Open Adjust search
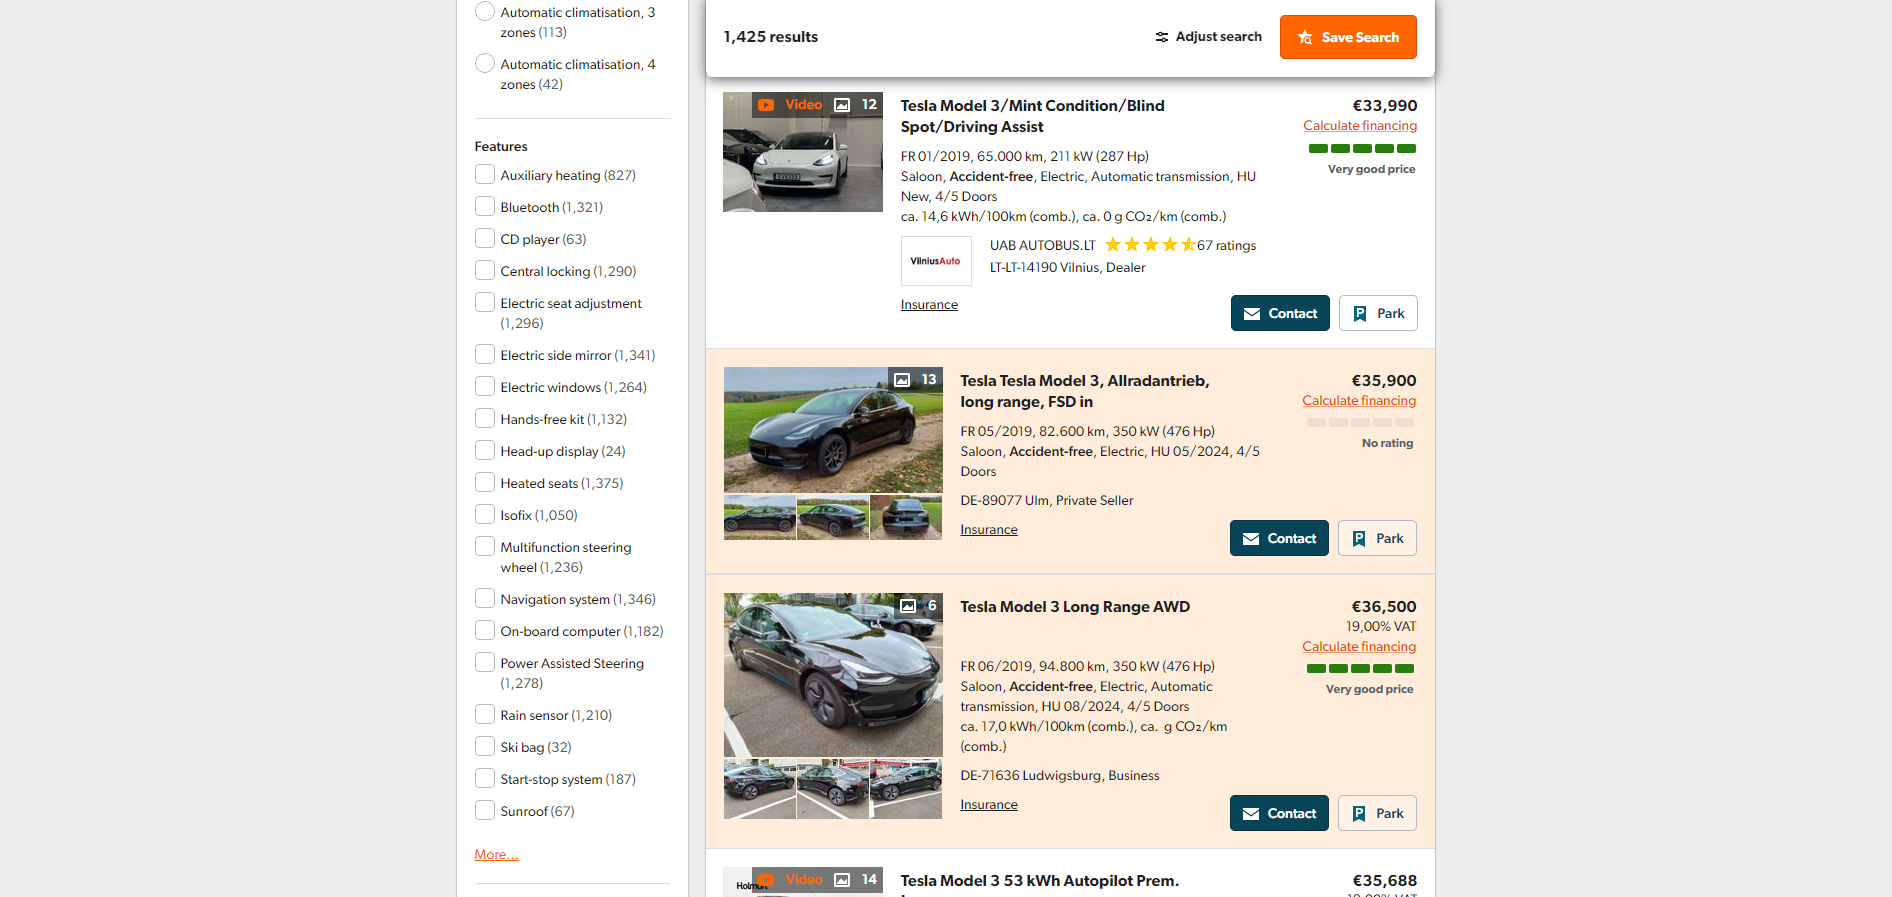This screenshot has height=897, width=1892. [1208, 37]
